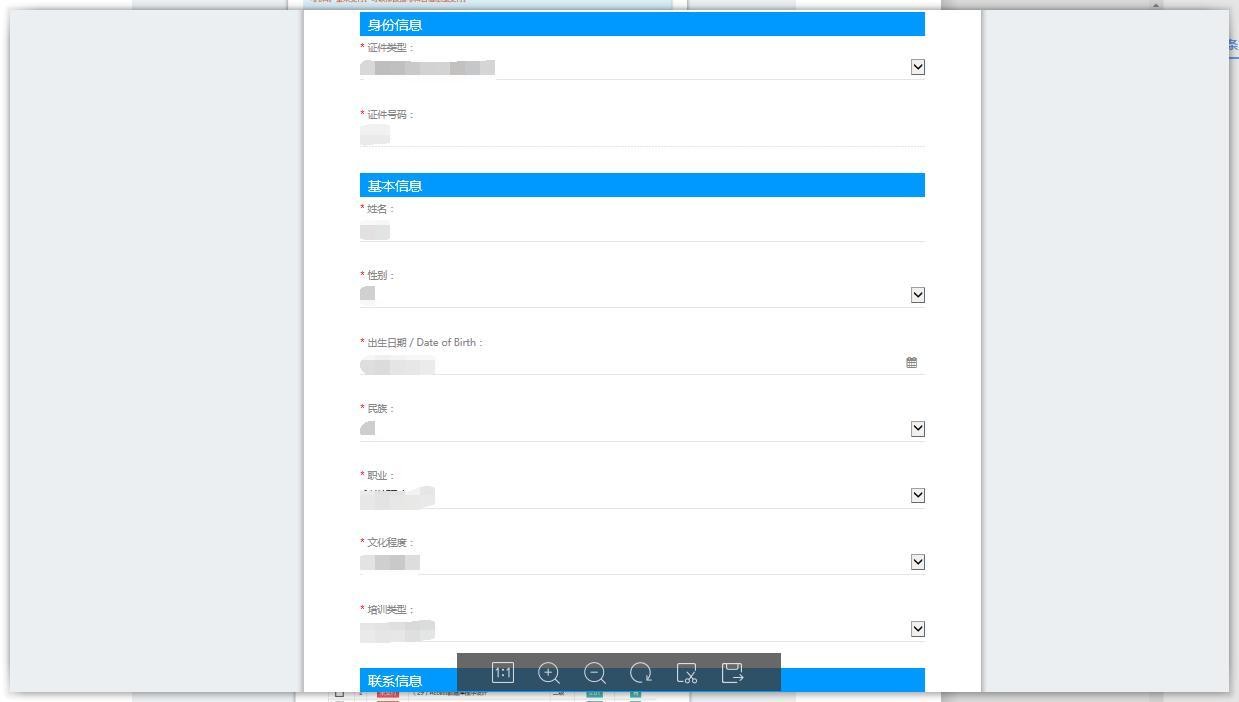Click the 证件号码 input field
This screenshot has height=702, width=1239.
tap(640, 135)
